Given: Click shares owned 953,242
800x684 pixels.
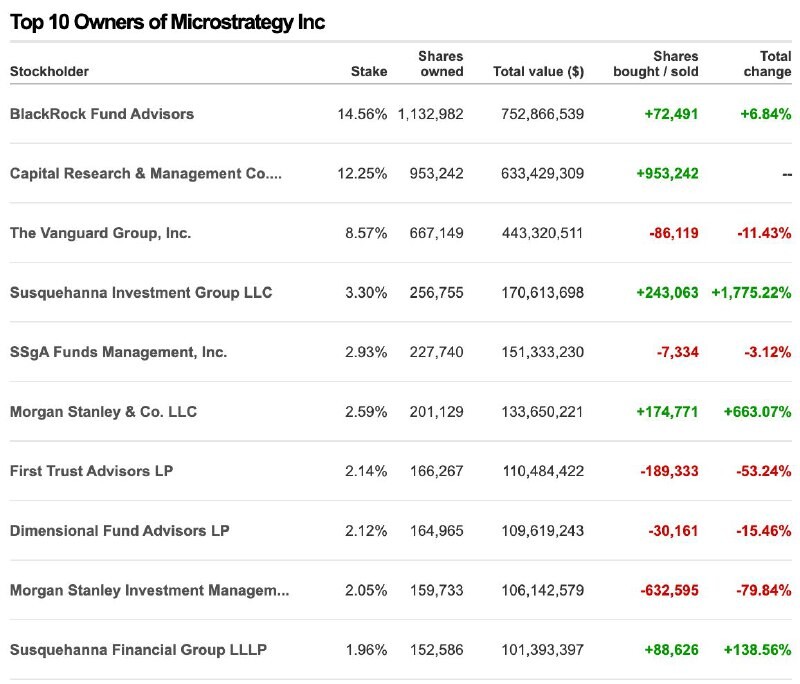Looking at the screenshot, I should (x=437, y=173).
